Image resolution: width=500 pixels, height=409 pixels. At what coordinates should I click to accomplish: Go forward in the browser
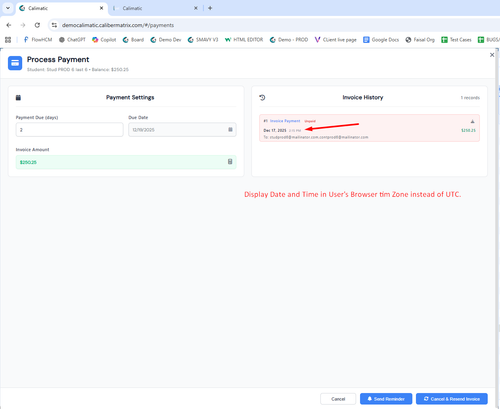pos(23,25)
